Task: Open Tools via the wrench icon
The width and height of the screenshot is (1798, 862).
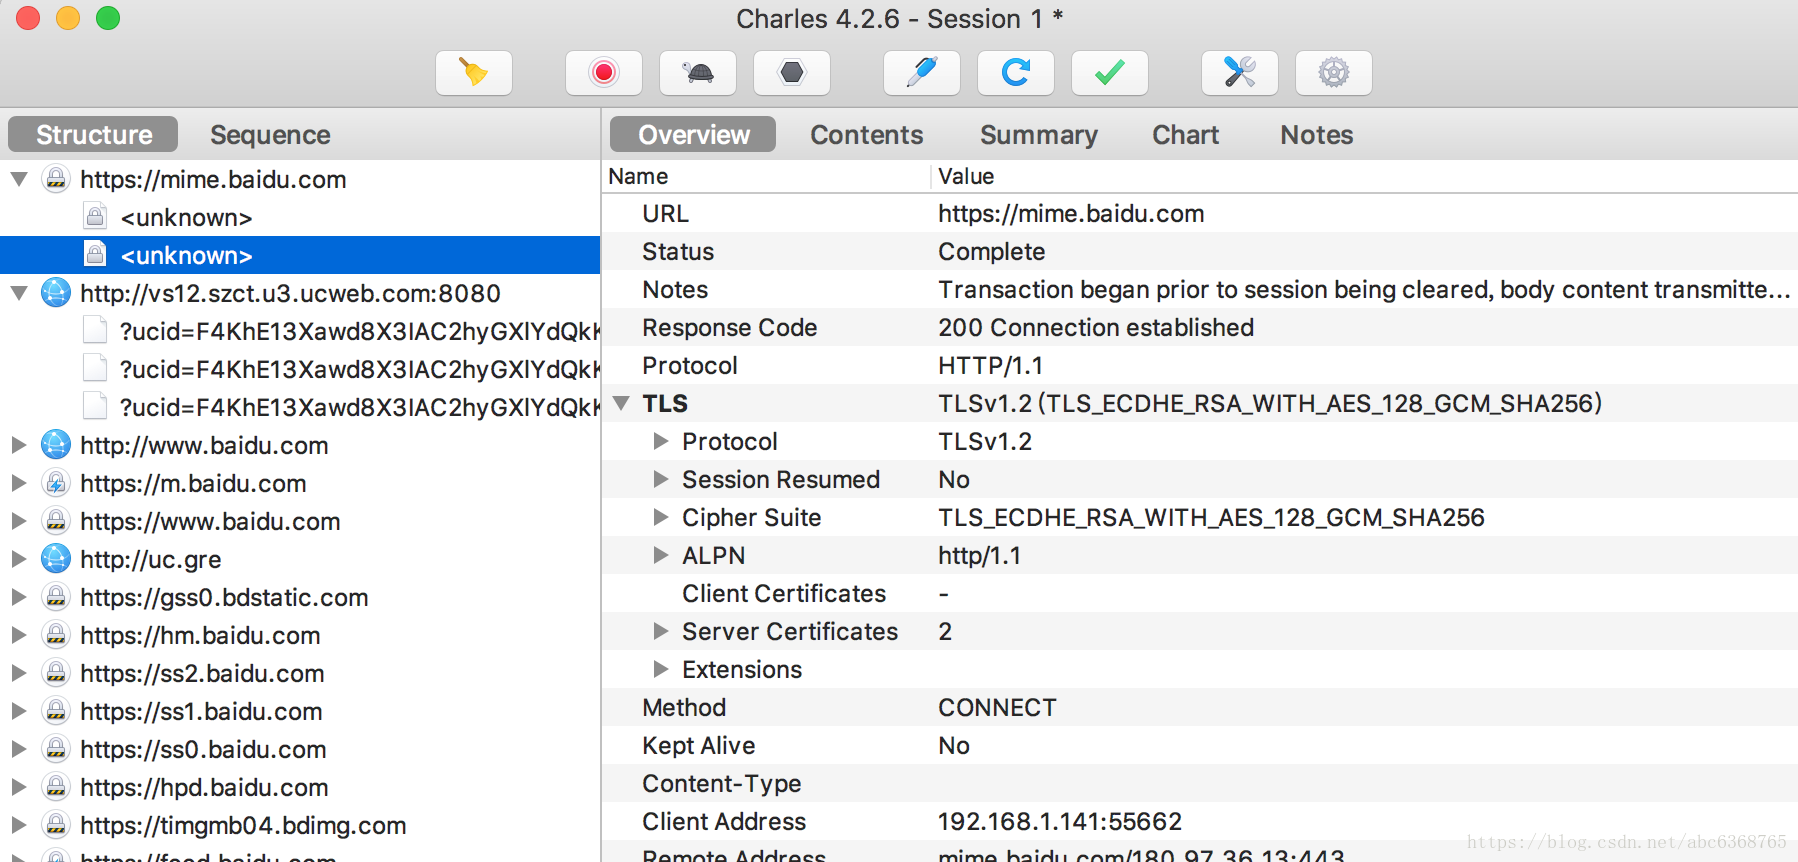Action: (1240, 73)
